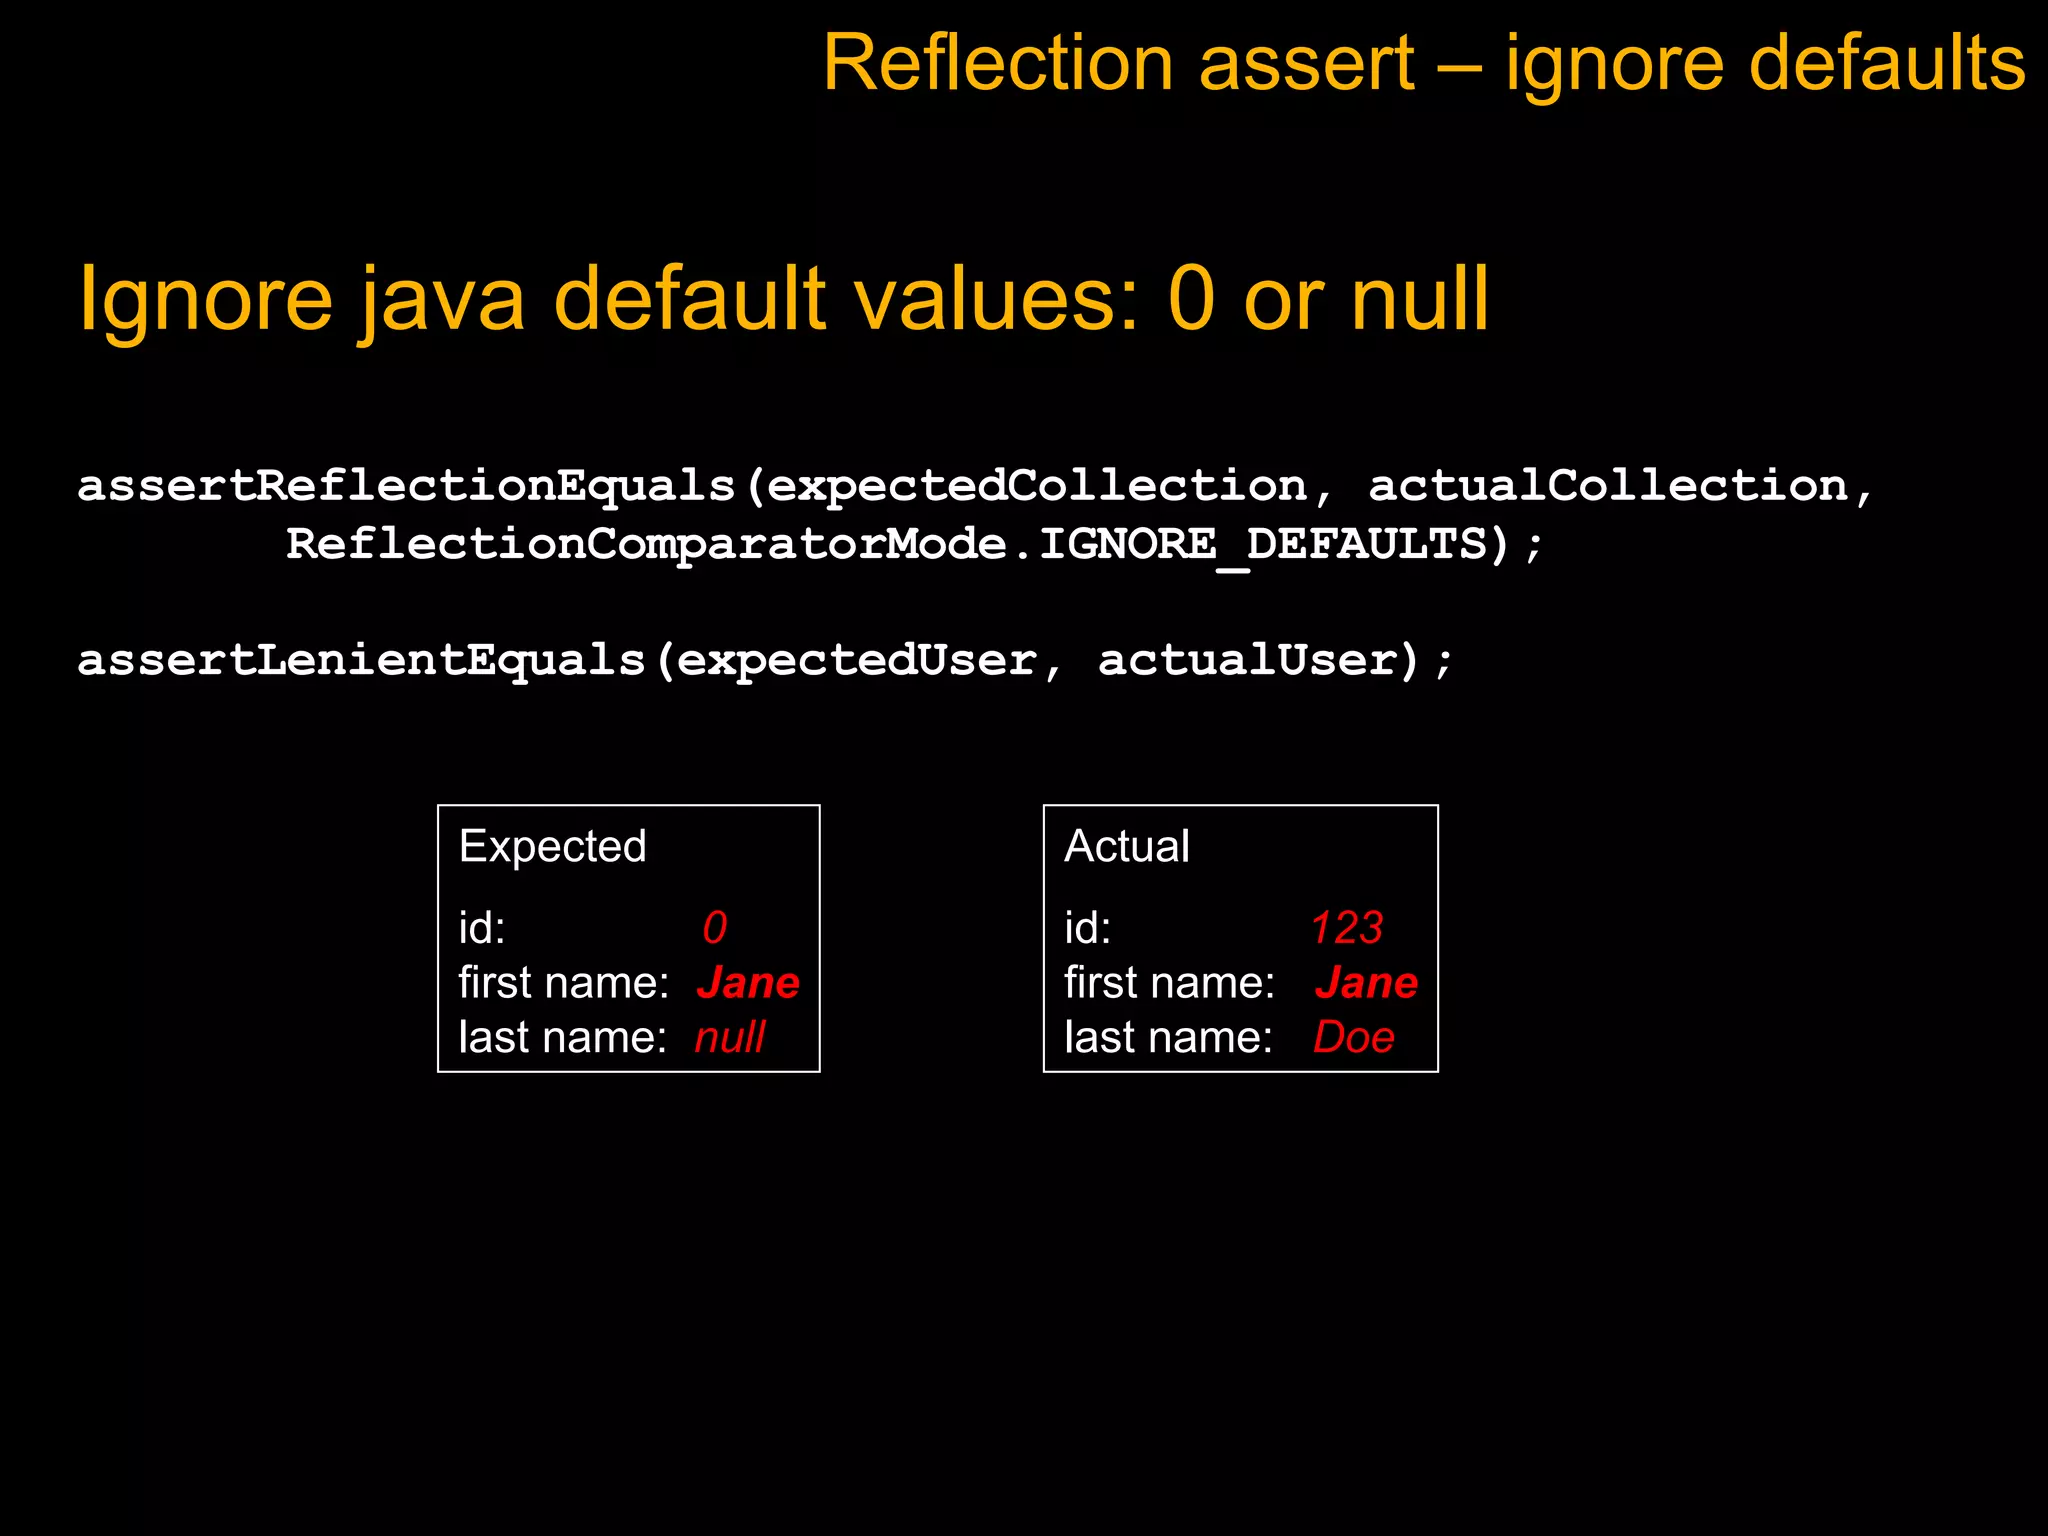Click 'ReflectionComparatorMode.IGNORE_DEFAULTS);' code line
Screen dimensions: 2048x1536
(915, 546)
